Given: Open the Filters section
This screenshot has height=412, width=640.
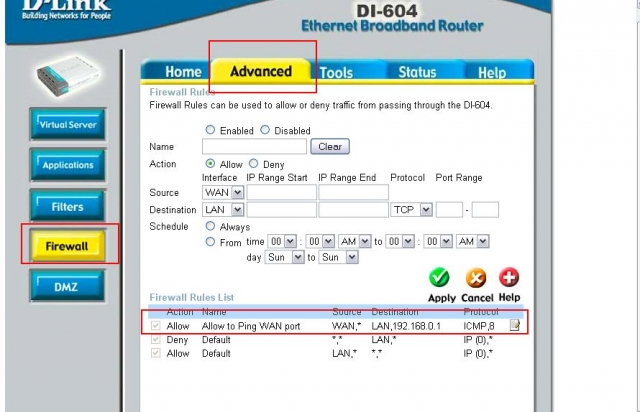Looking at the screenshot, I should click(x=67, y=206).
